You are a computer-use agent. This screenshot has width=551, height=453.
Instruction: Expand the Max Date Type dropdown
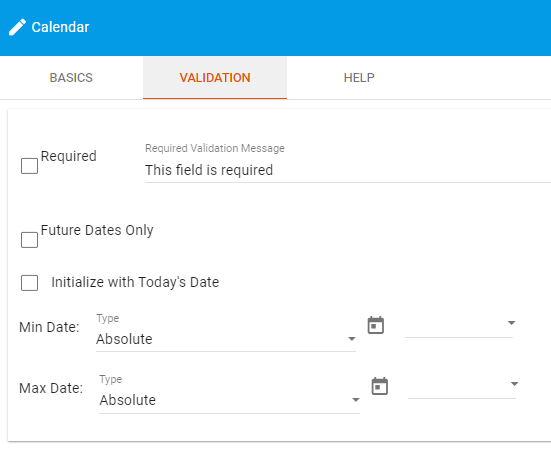point(229,400)
